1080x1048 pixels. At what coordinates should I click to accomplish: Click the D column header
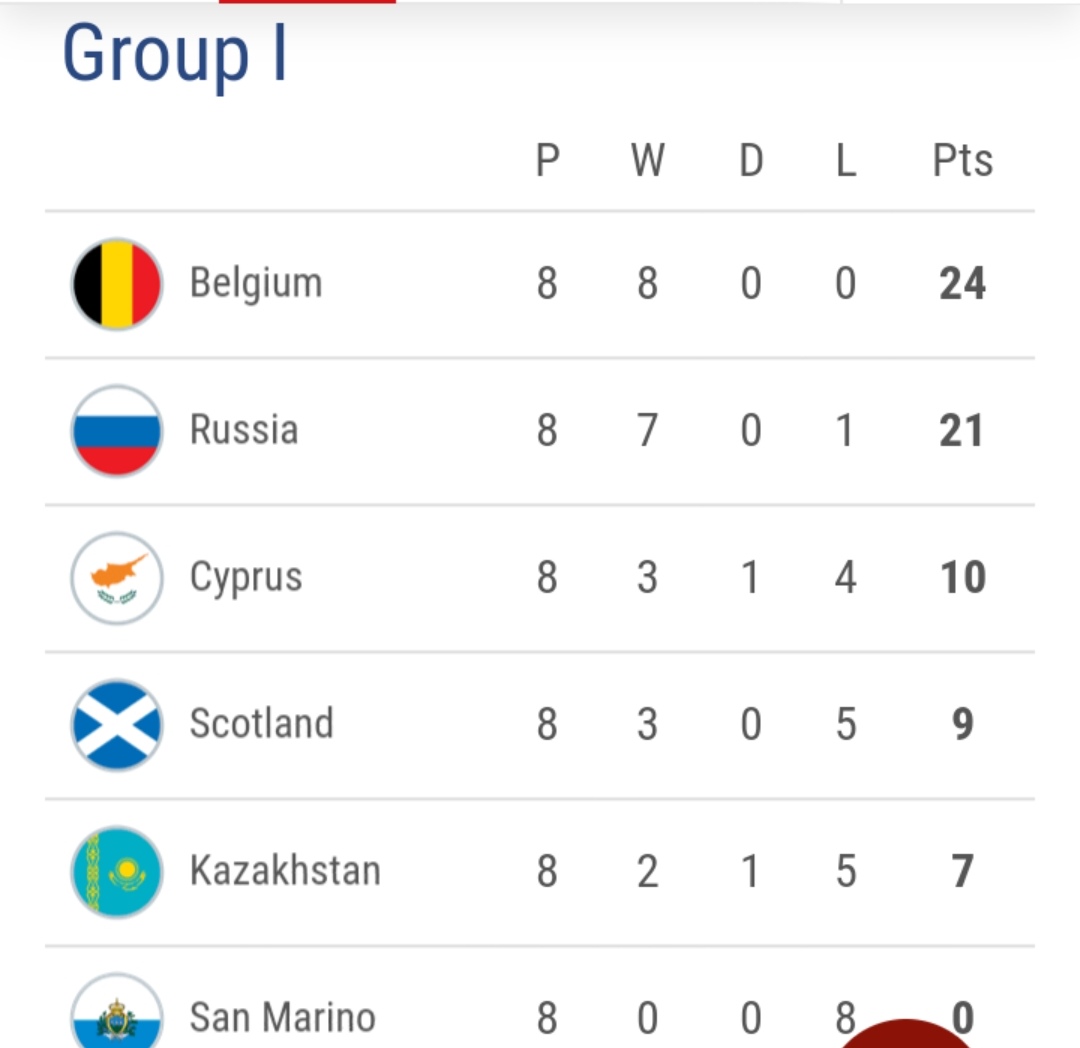pyautogui.click(x=751, y=161)
